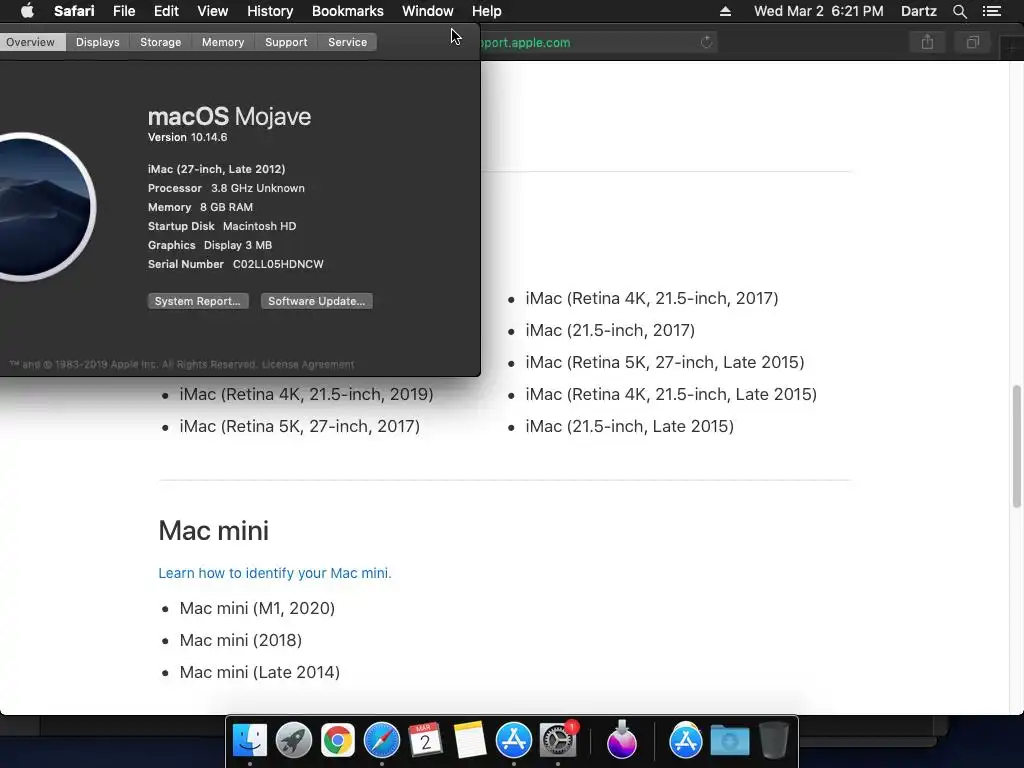Image resolution: width=1024 pixels, height=768 pixels.
Task: Click the System Report button
Action: pyautogui.click(x=198, y=301)
